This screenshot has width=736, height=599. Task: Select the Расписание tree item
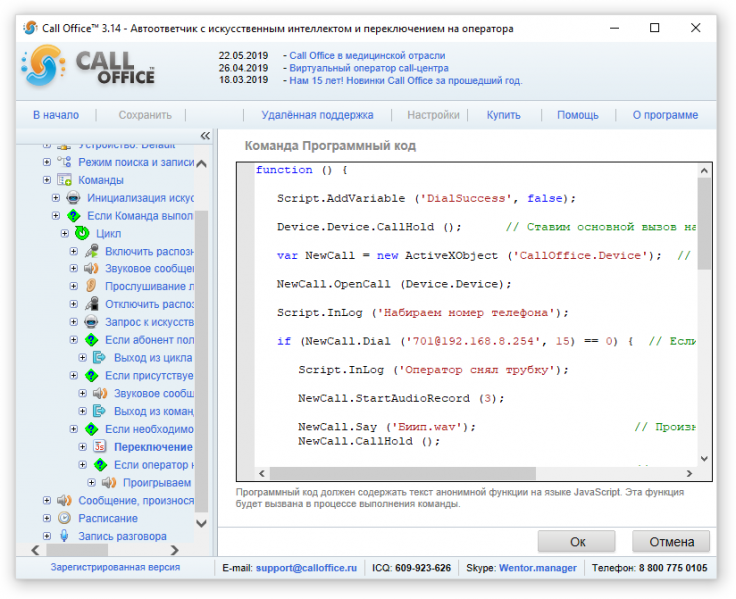tap(108, 518)
